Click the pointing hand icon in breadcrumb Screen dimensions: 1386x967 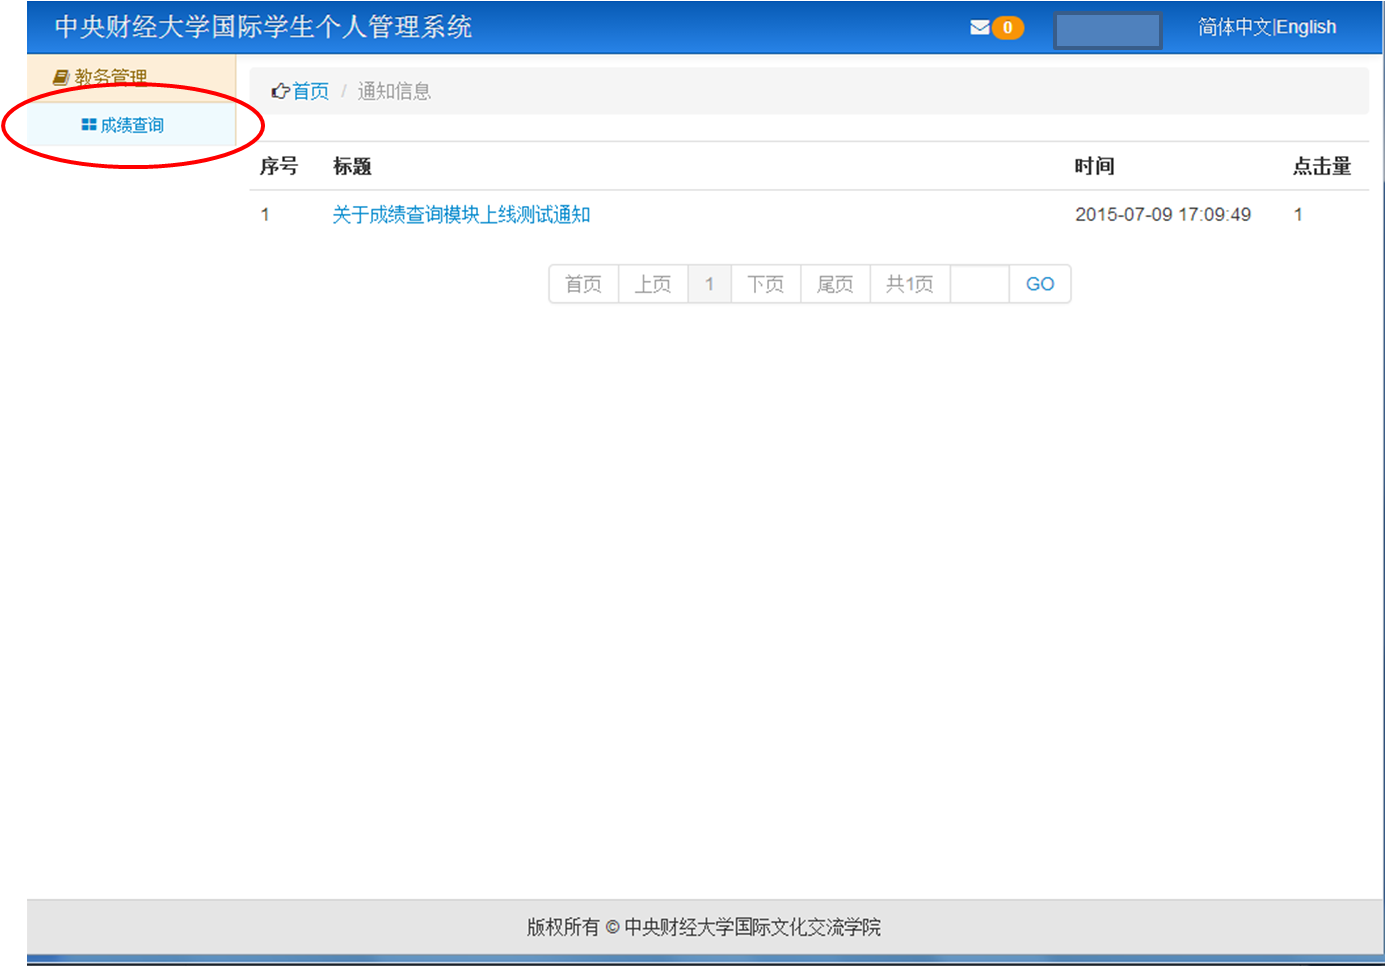click(280, 92)
